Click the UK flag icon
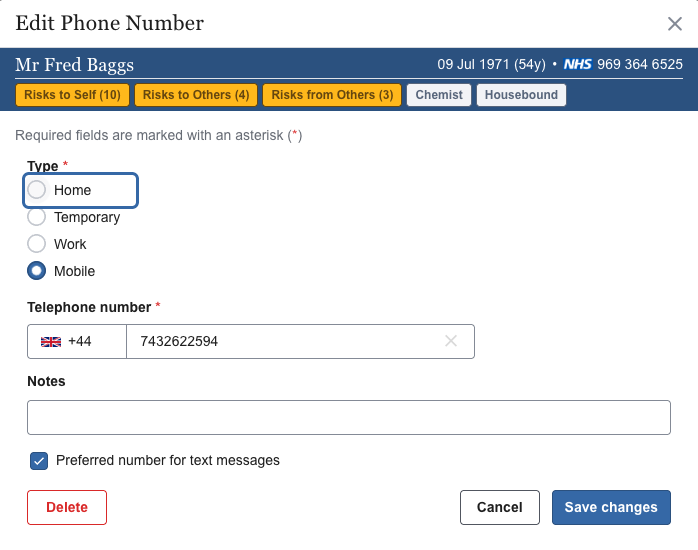Viewport: 698px width, 550px height. 50,342
